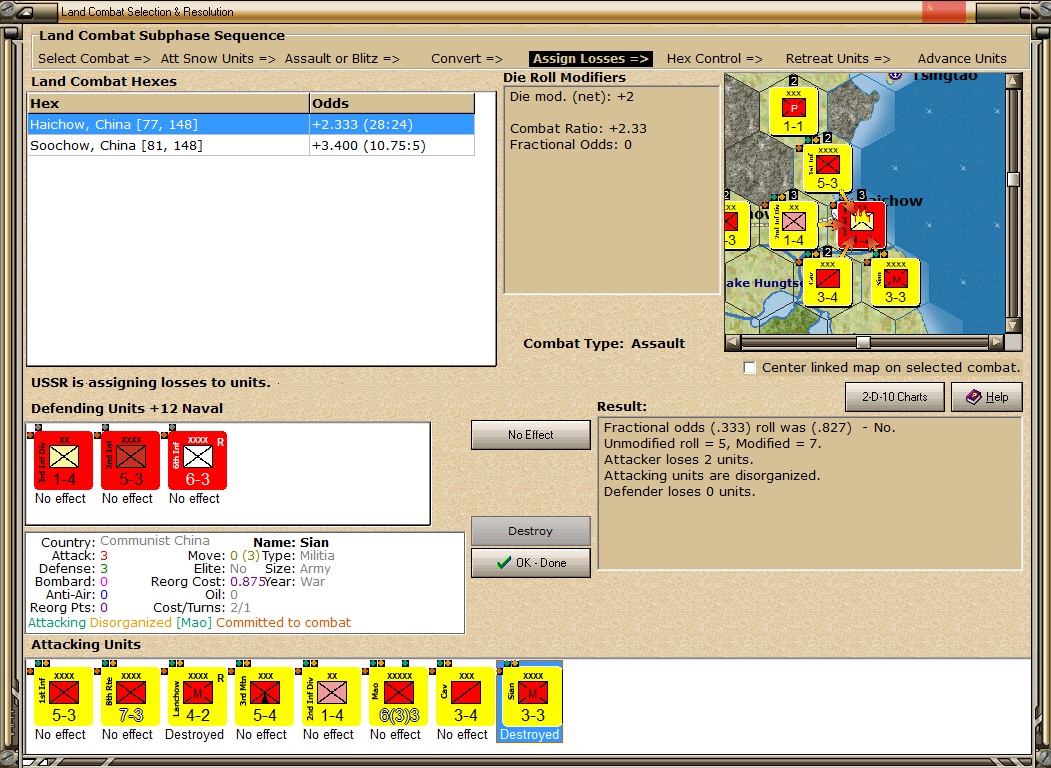Click Die mod. (net): +2 text
Viewport: 1051px width, 768px height.
[572, 97]
